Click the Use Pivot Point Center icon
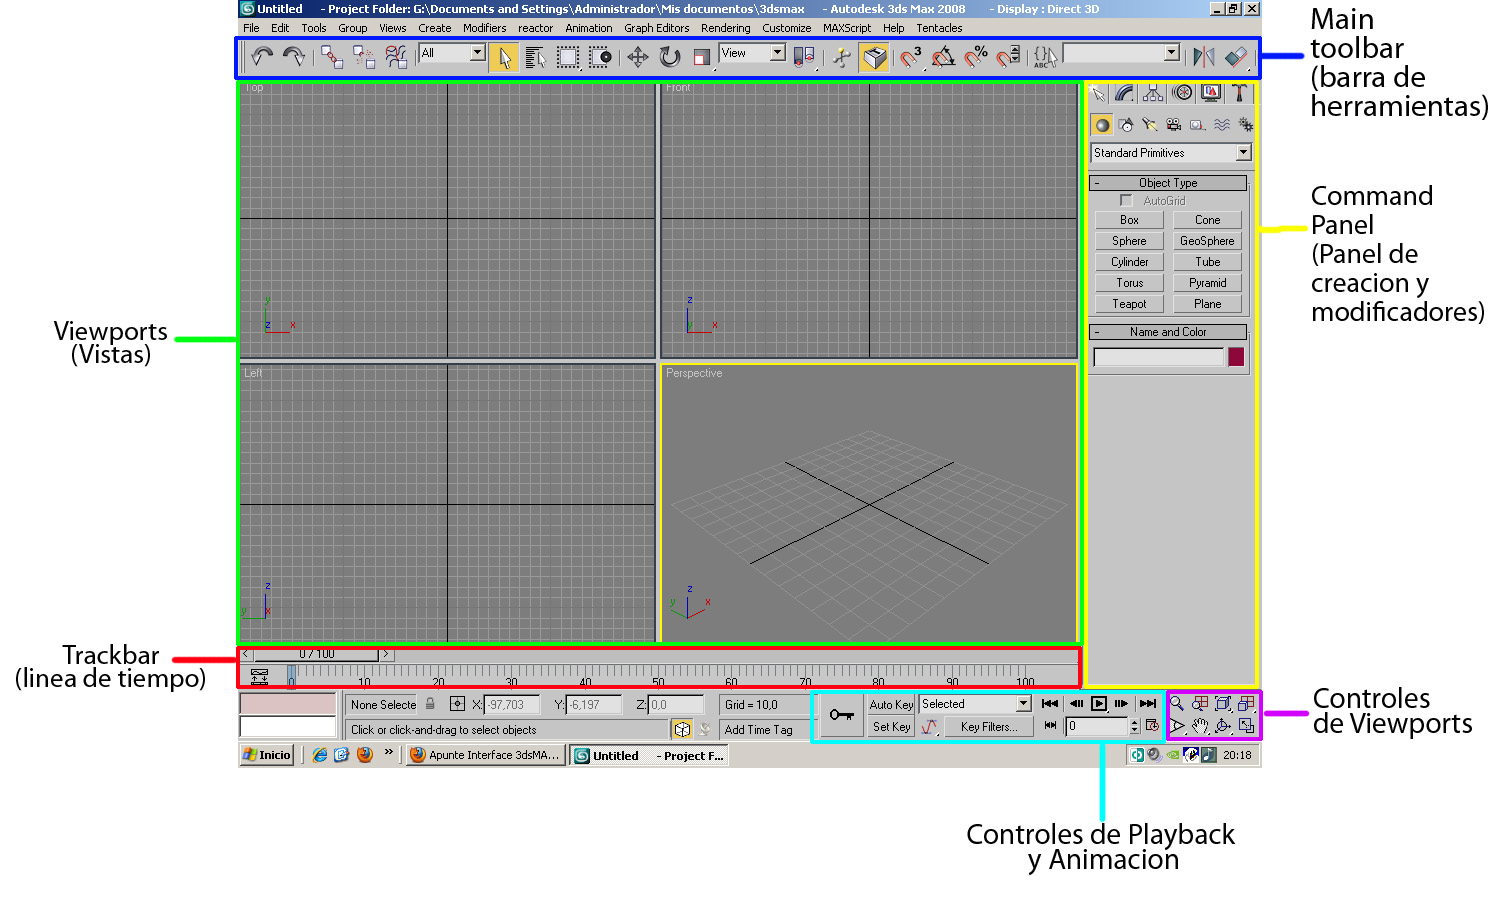The width and height of the screenshot is (1500, 906). (804, 58)
